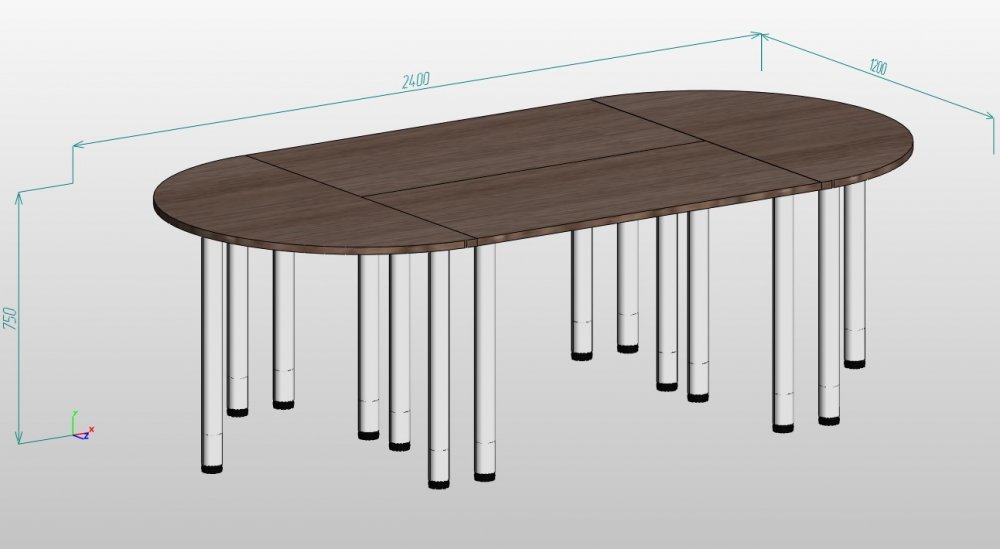Select the seam beside the left rounded panel
The width and height of the screenshot is (1000, 549).
(x=360, y=199)
